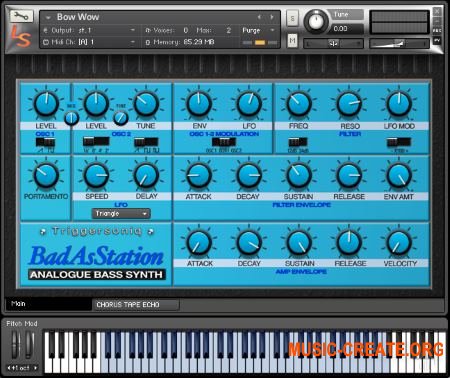
Task: Adjust the volume slider in header
Action: coord(399,43)
